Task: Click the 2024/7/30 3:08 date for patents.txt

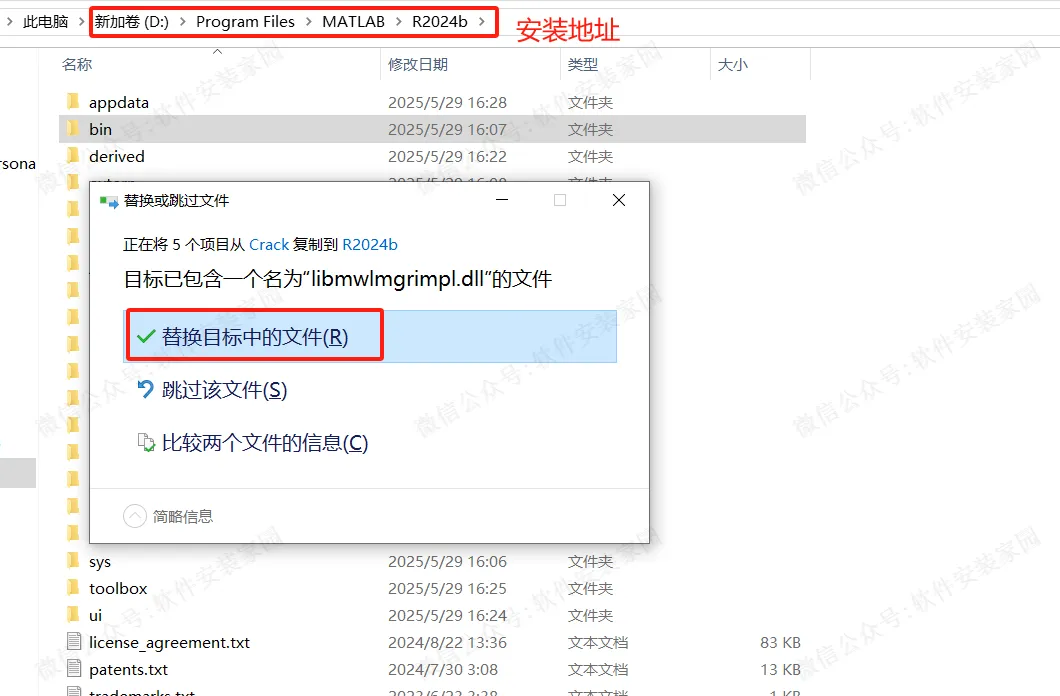Action: (443, 669)
